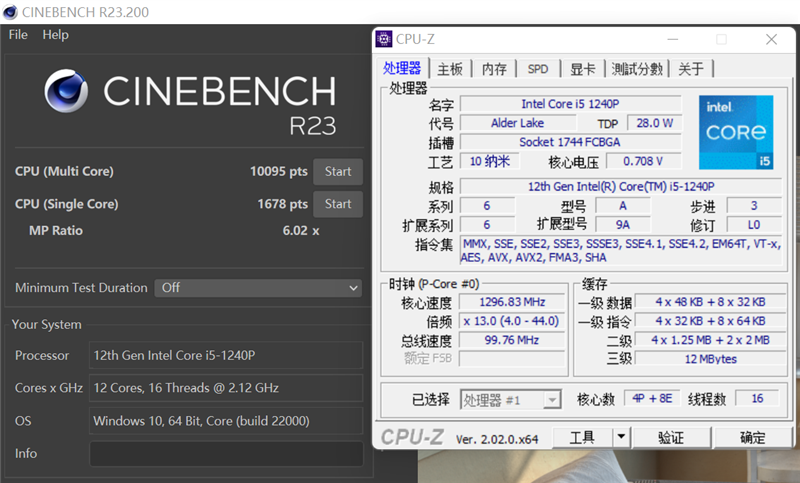Click the 一级 数据 cache value
This screenshot has width=800, height=483.
[710, 302]
